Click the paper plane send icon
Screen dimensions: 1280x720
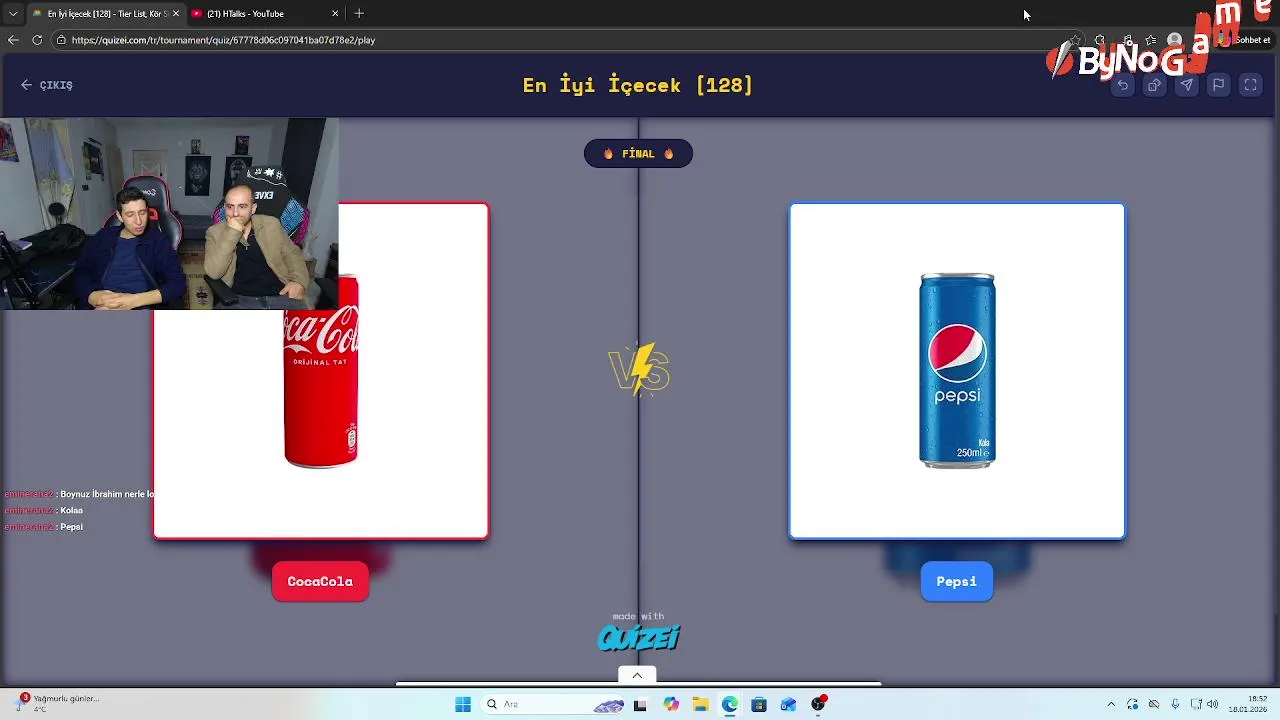point(1186,85)
